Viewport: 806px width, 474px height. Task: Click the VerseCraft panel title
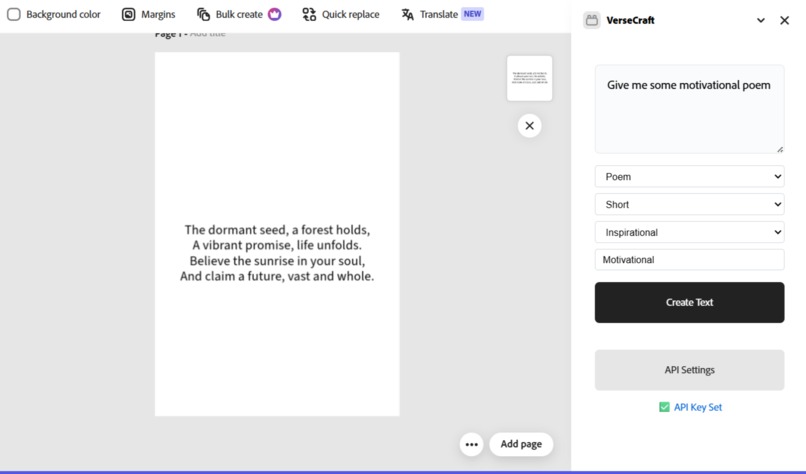pyautogui.click(x=630, y=21)
